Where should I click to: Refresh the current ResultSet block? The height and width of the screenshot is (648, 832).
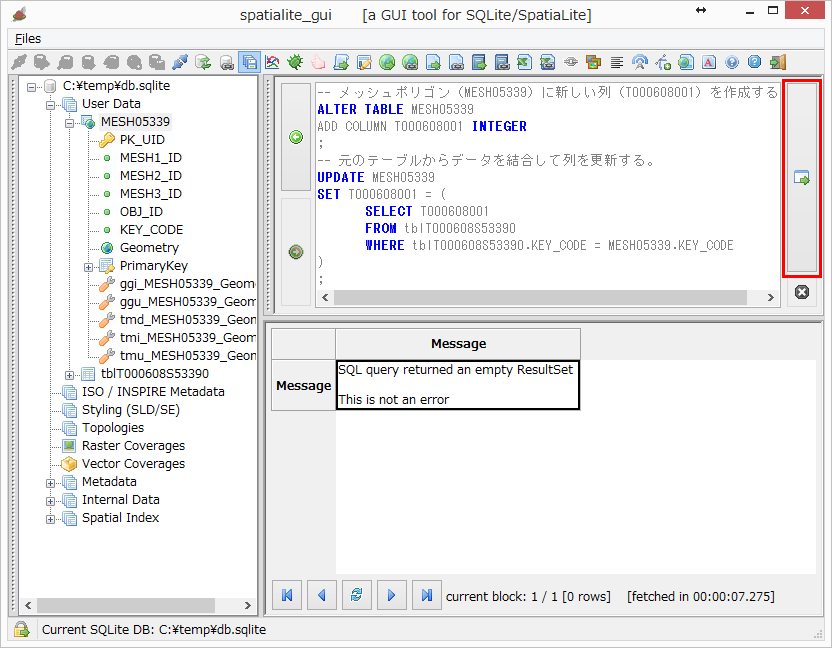tap(356, 595)
